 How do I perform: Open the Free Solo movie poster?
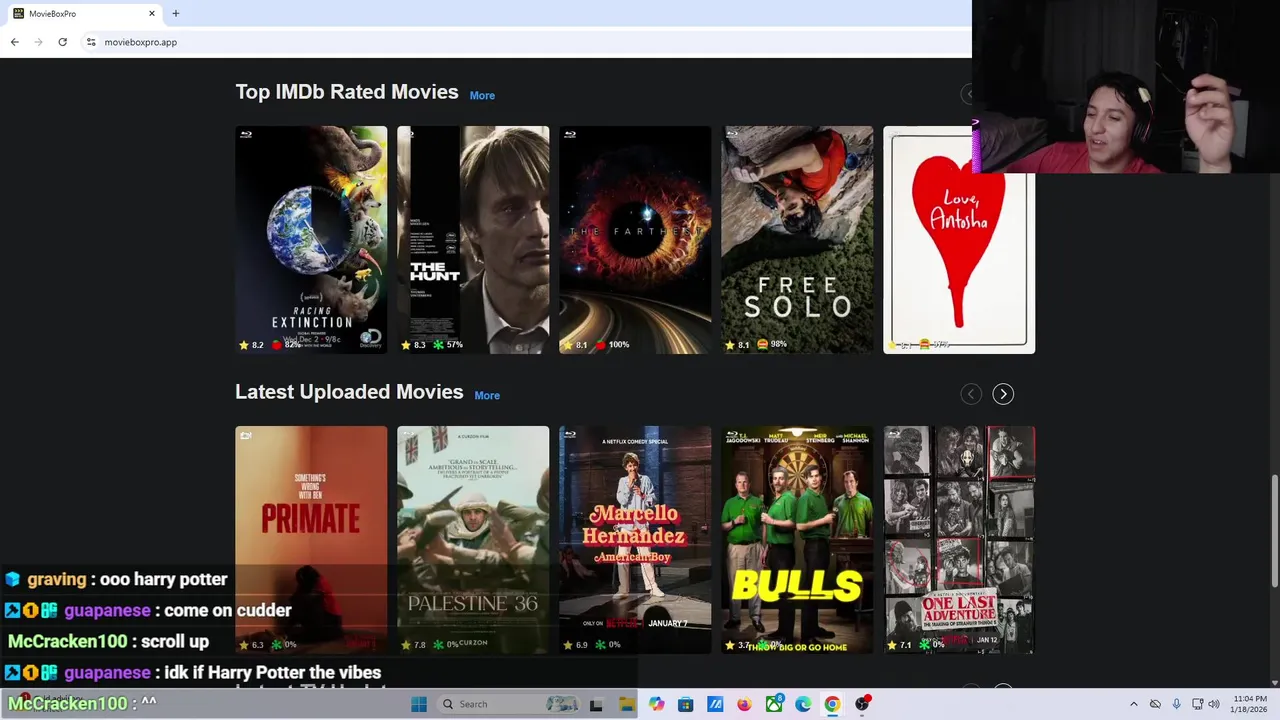pyautogui.click(x=797, y=240)
